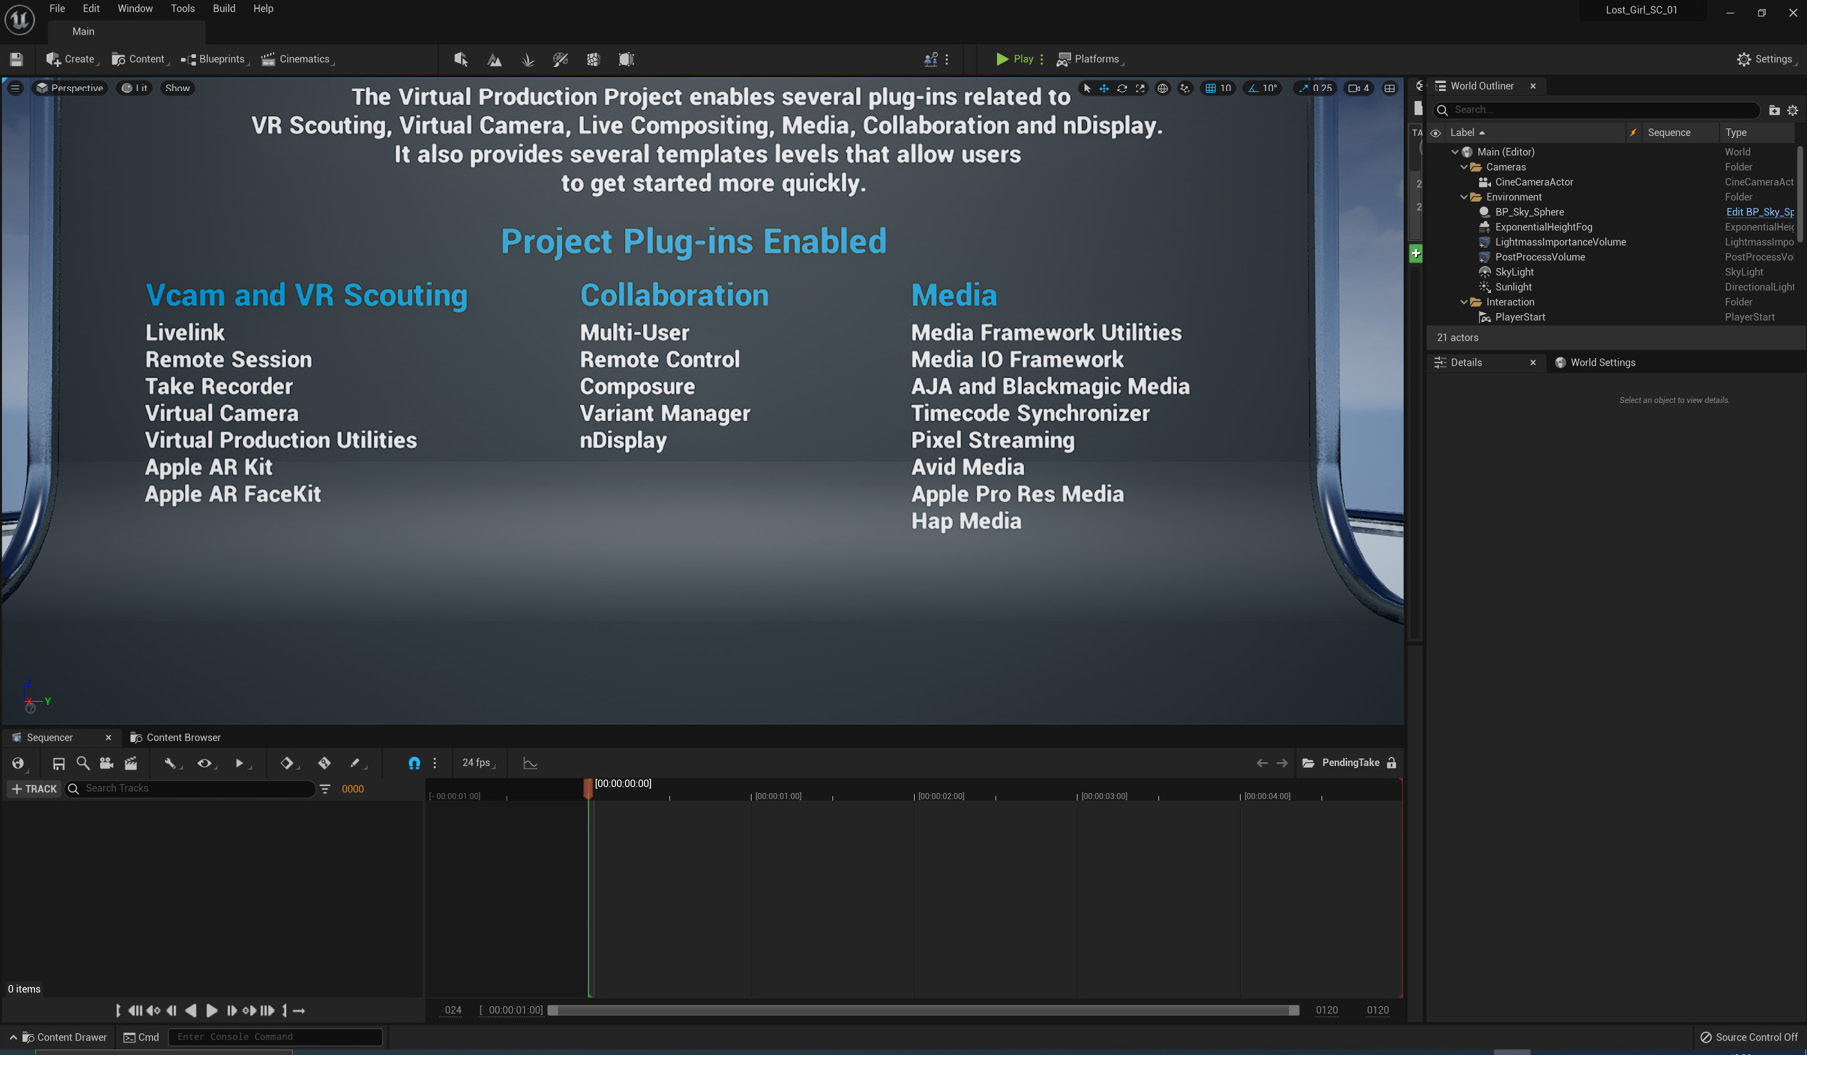
Task: Toggle Sequencer snapping magnet icon
Action: click(x=414, y=764)
